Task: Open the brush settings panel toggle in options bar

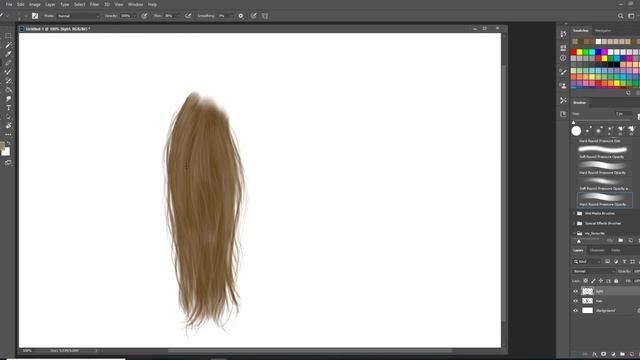Action: pos(35,16)
